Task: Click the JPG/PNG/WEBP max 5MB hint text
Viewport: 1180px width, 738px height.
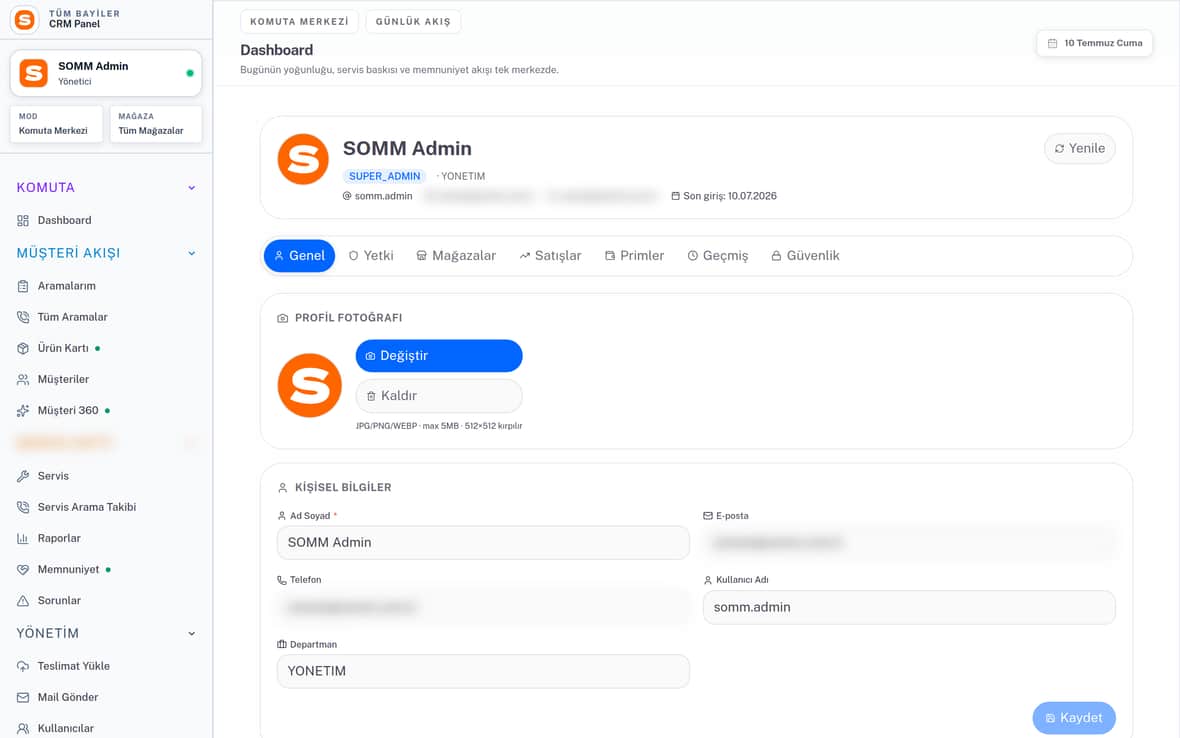Action: click(439, 426)
